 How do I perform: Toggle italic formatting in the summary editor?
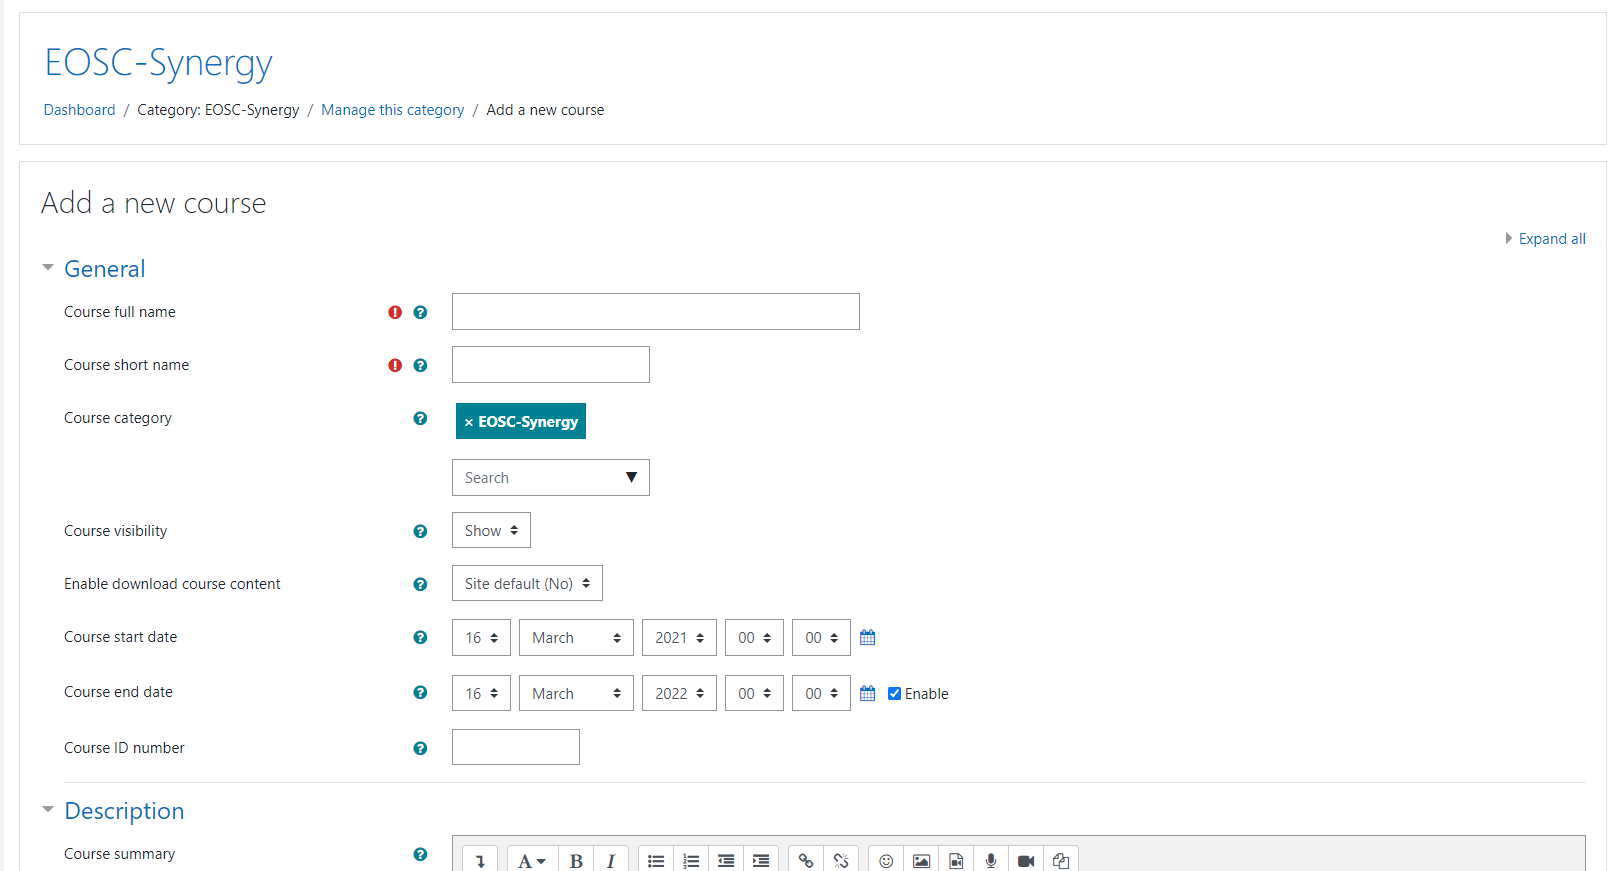[x=610, y=860]
